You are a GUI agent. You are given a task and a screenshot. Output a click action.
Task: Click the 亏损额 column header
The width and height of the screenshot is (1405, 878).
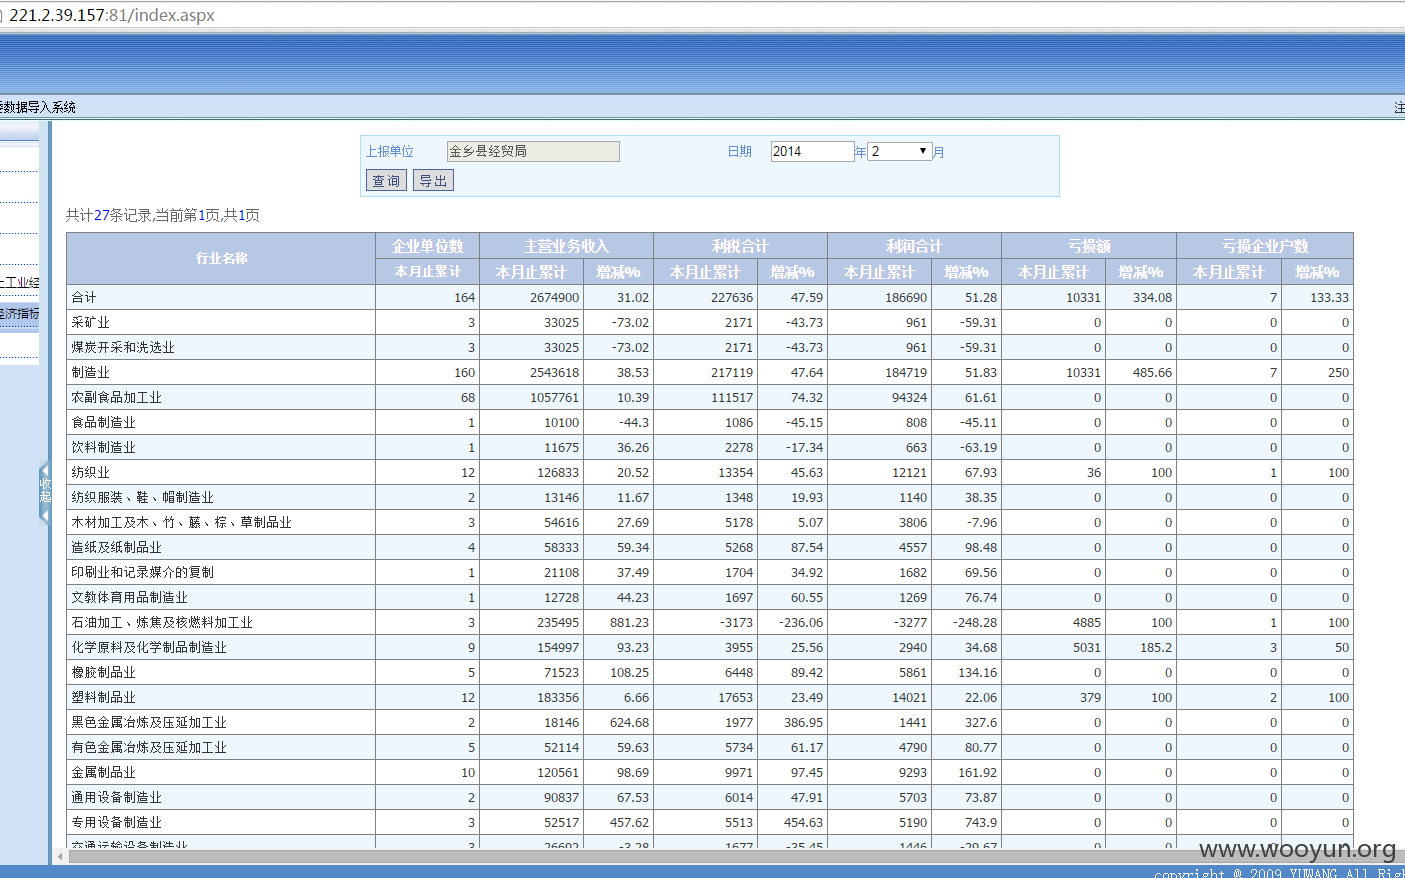[x=1089, y=246]
